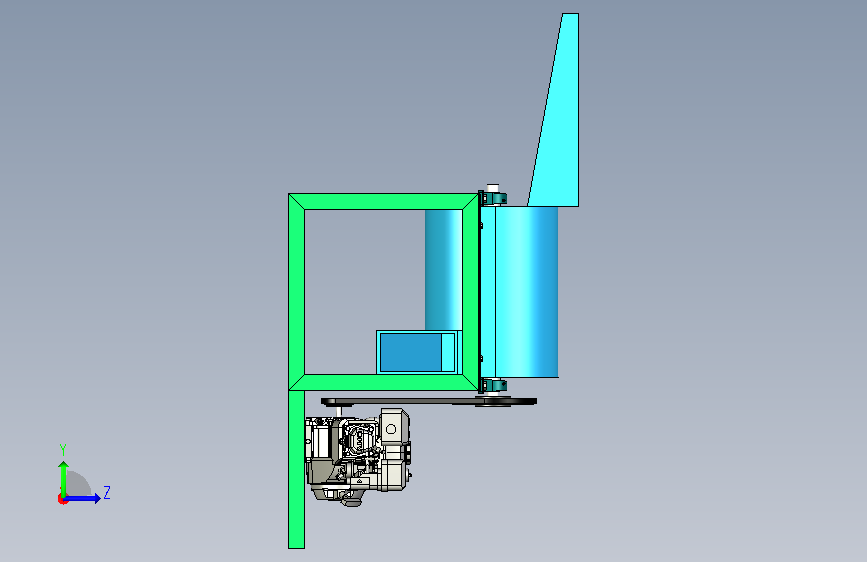Viewport: 867px width, 562px height.
Task: Pick the long green vertical leg below the frame
Action: click(x=296, y=469)
